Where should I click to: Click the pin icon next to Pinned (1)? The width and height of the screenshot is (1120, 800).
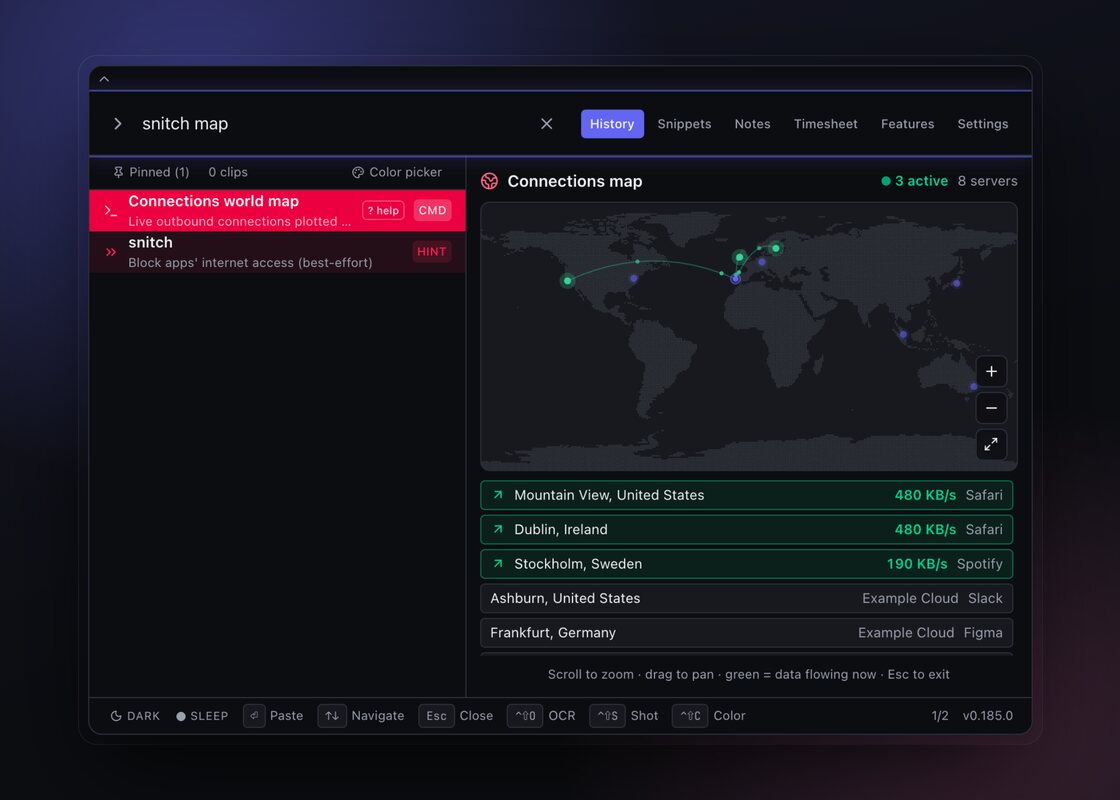point(119,172)
